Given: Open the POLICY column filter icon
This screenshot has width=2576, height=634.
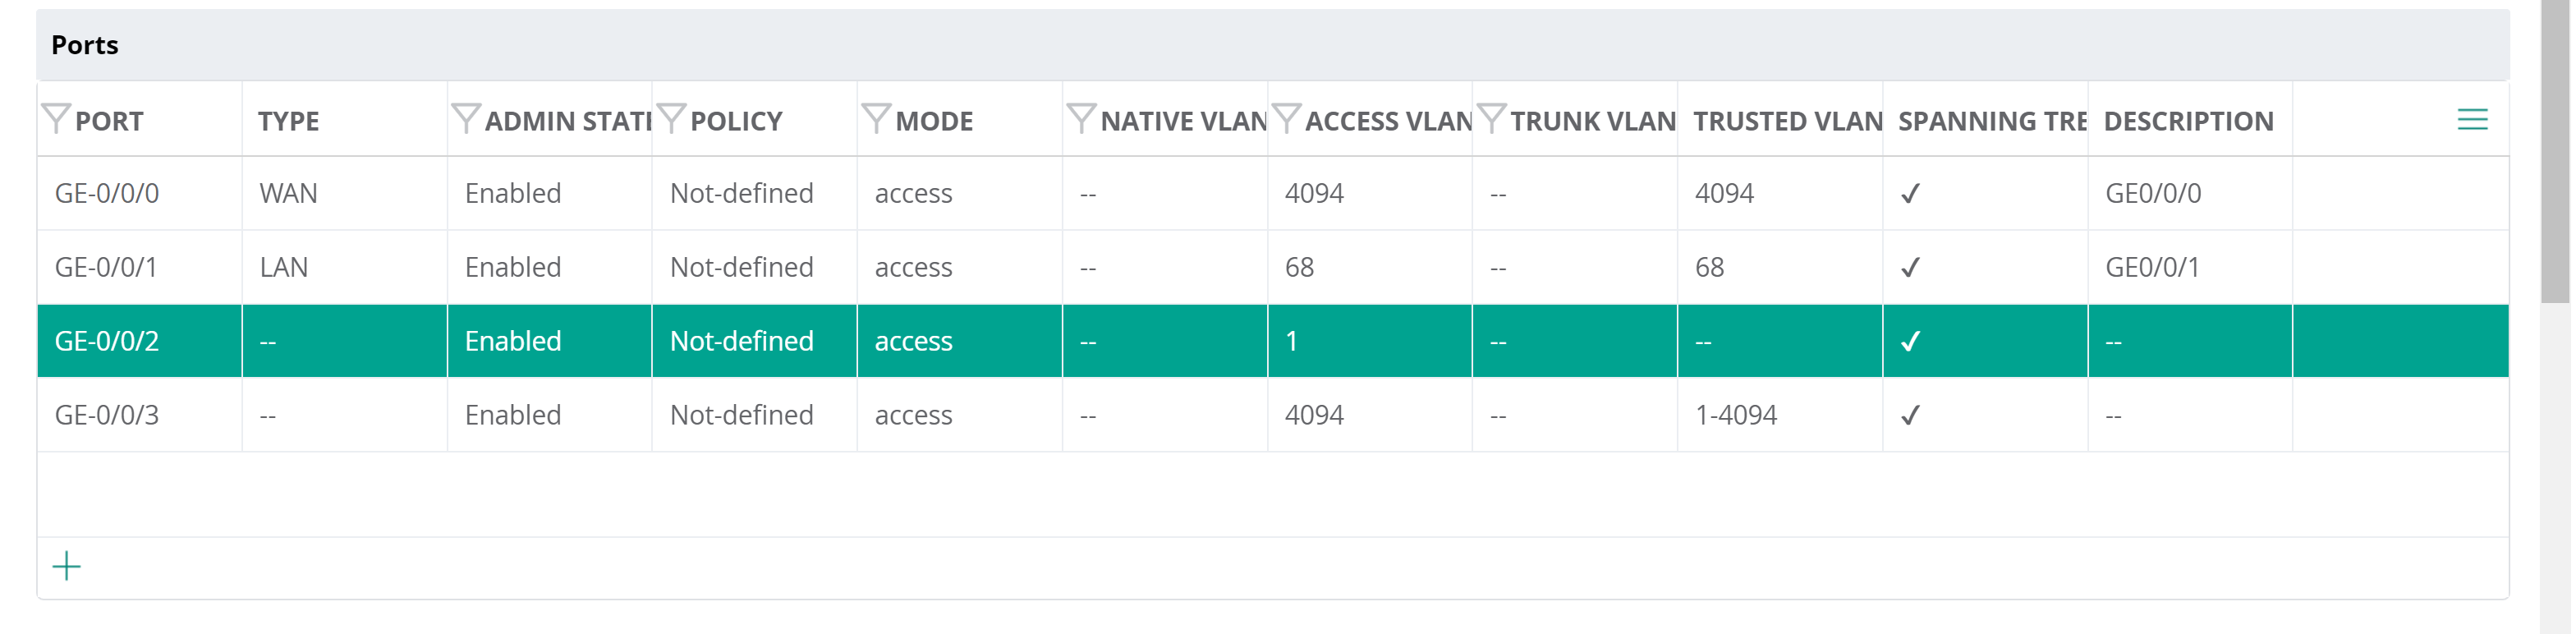Looking at the screenshot, I should (672, 119).
